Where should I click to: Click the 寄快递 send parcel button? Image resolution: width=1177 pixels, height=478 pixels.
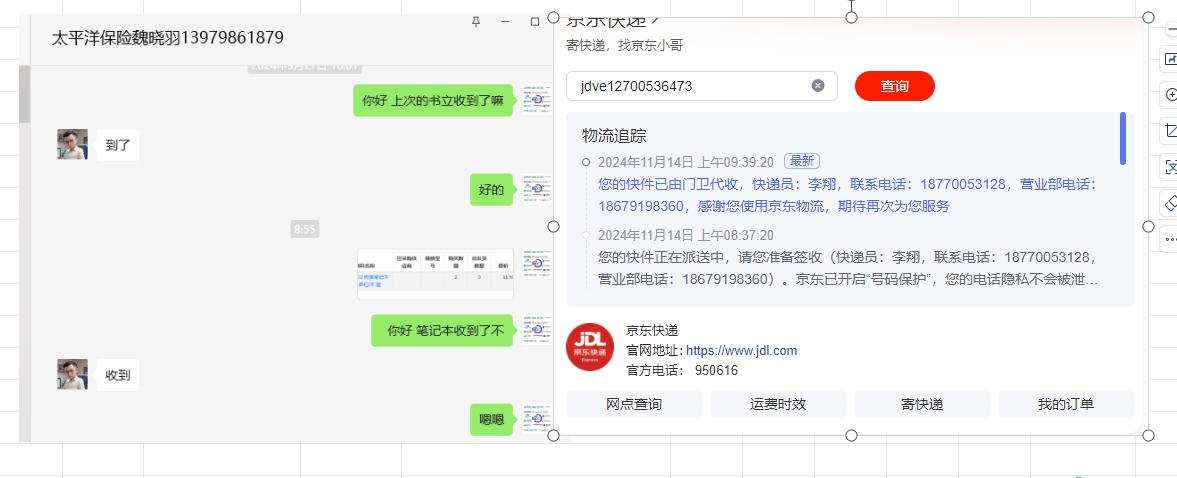(922, 404)
